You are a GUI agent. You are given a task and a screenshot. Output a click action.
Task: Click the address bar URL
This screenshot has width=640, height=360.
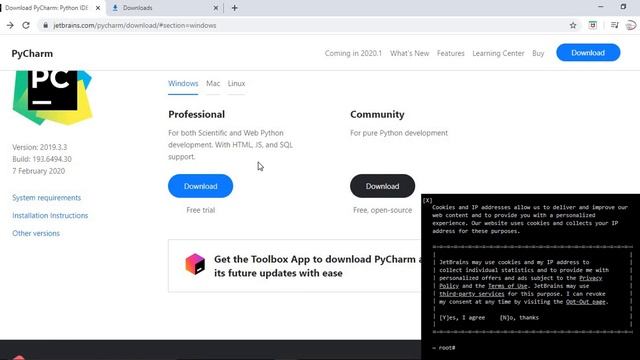tap(135, 25)
